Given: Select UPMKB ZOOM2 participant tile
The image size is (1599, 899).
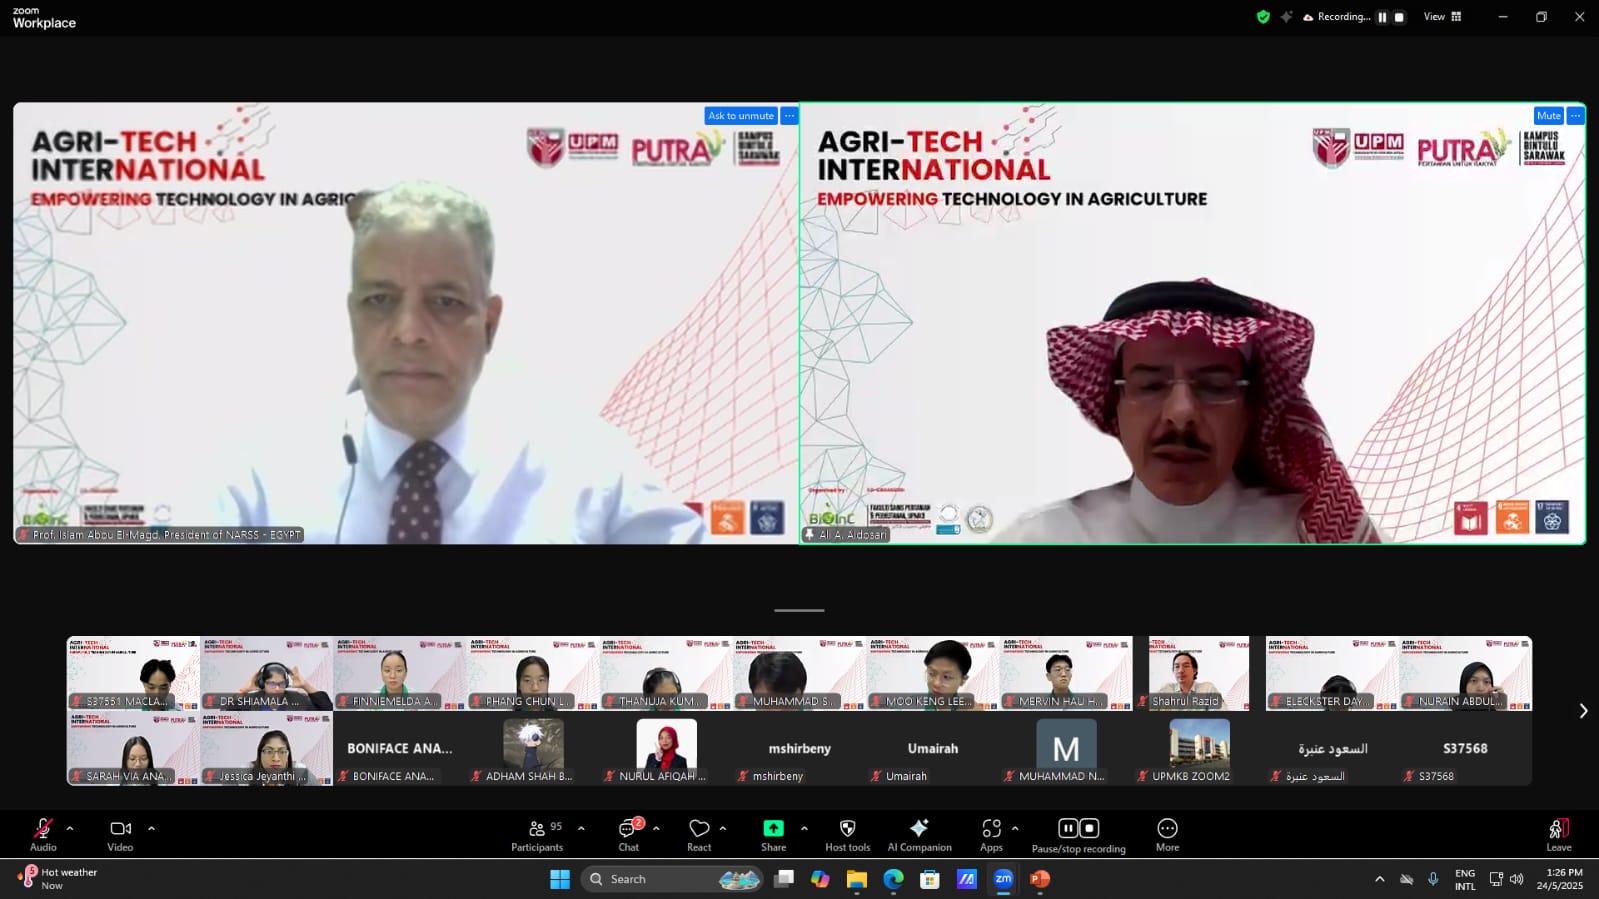Looking at the screenshot, I should [1199, 748].
